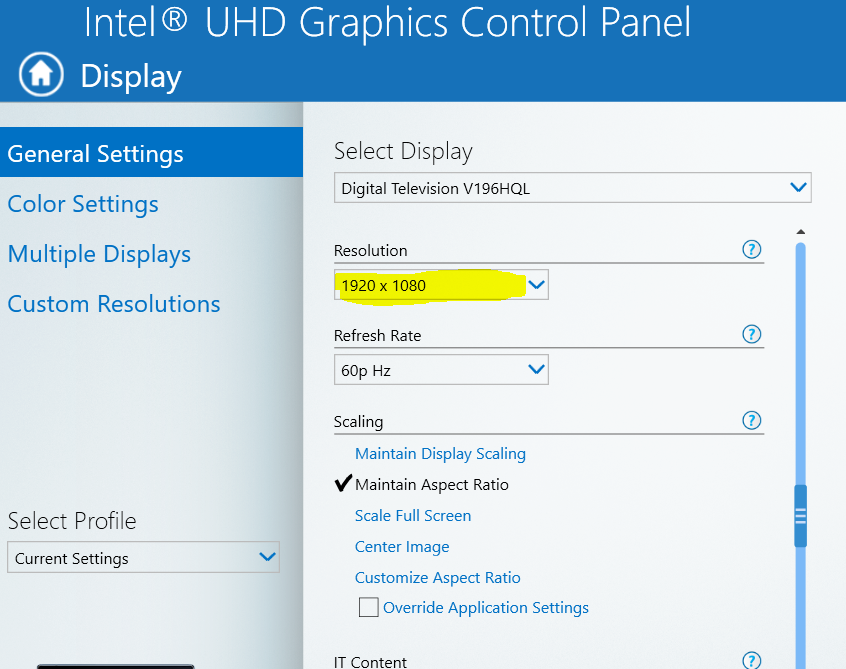Click the scroll-up arrow above the scrollbar
The image size is (846, 669).
click(x=801, y=231)
